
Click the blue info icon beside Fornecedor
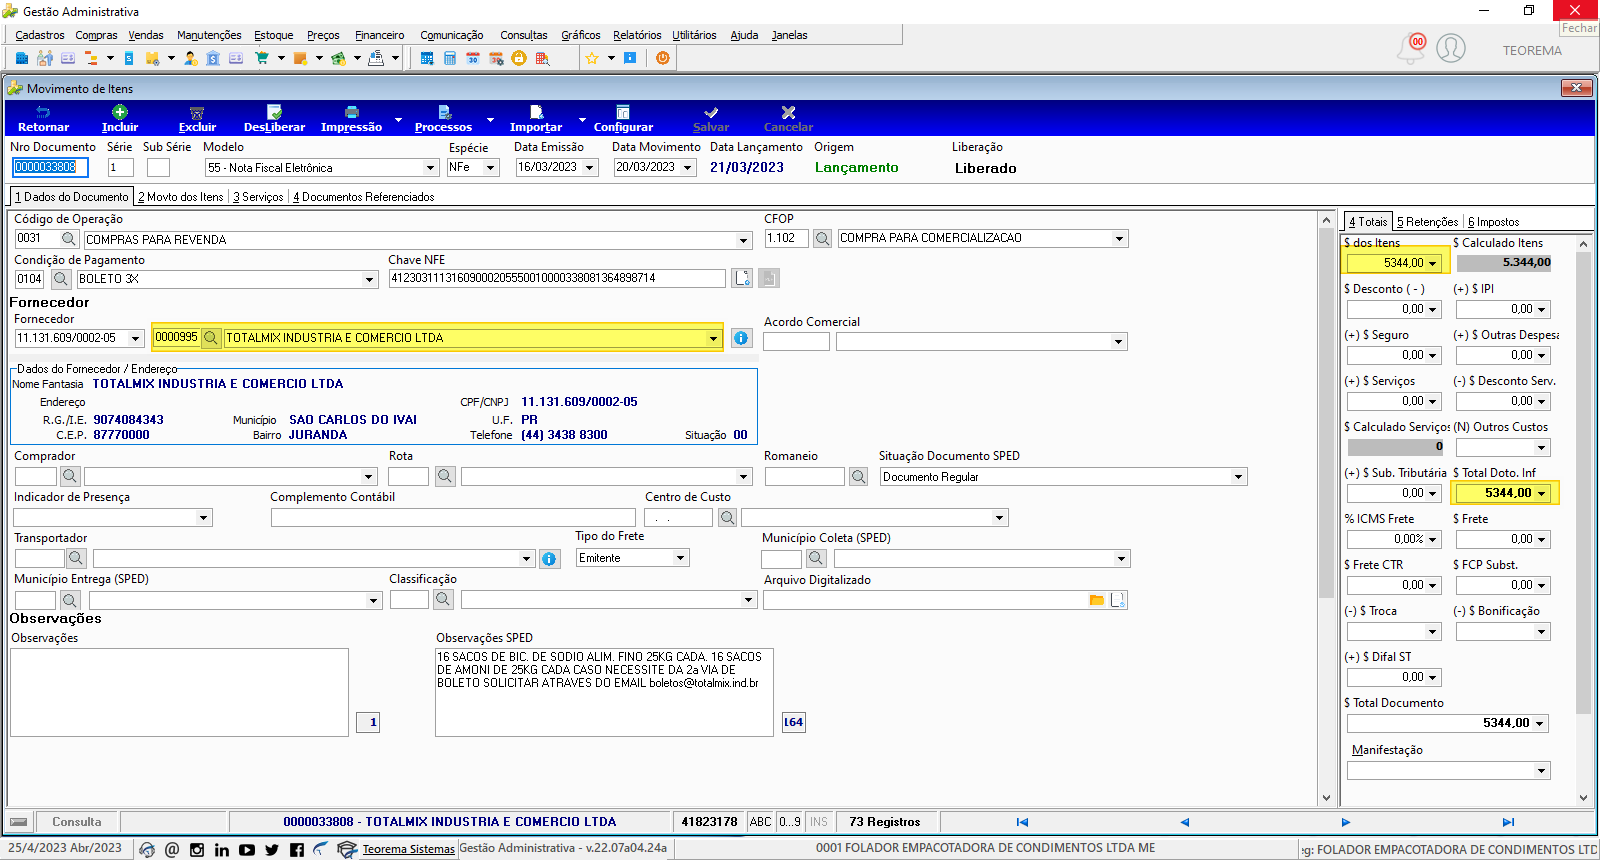coord(741,338)
